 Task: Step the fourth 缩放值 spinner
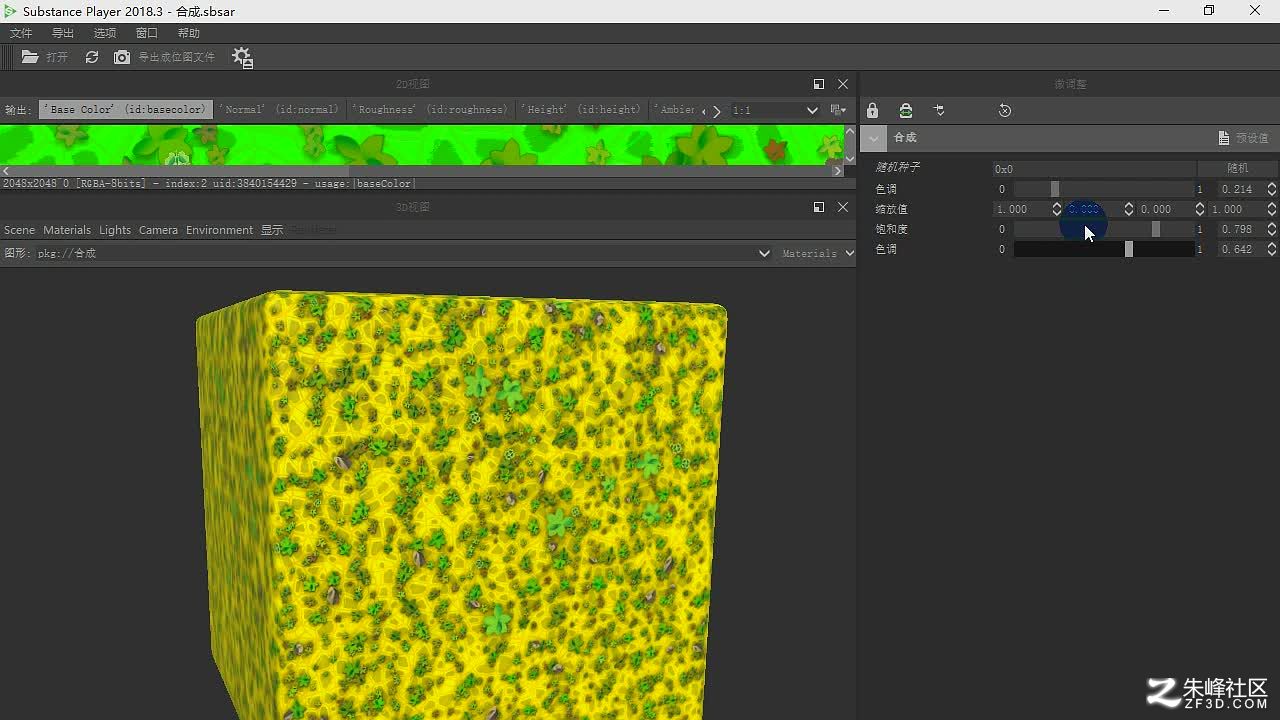click(x=1272, y=209)
